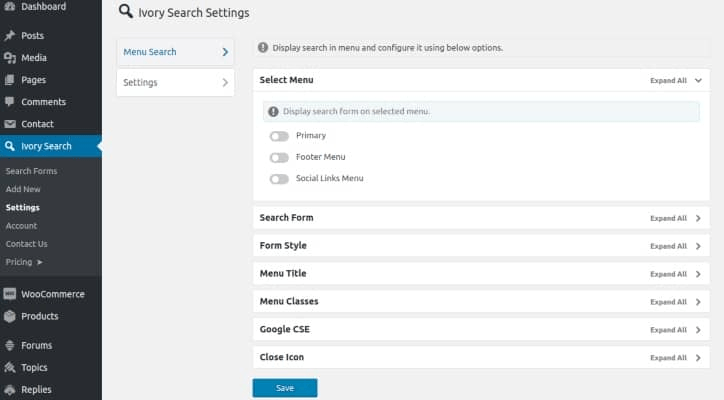This screenshot has width=724, height=400.
Task: Click the Dashboard gauge icon
Action: coord(9,6)
